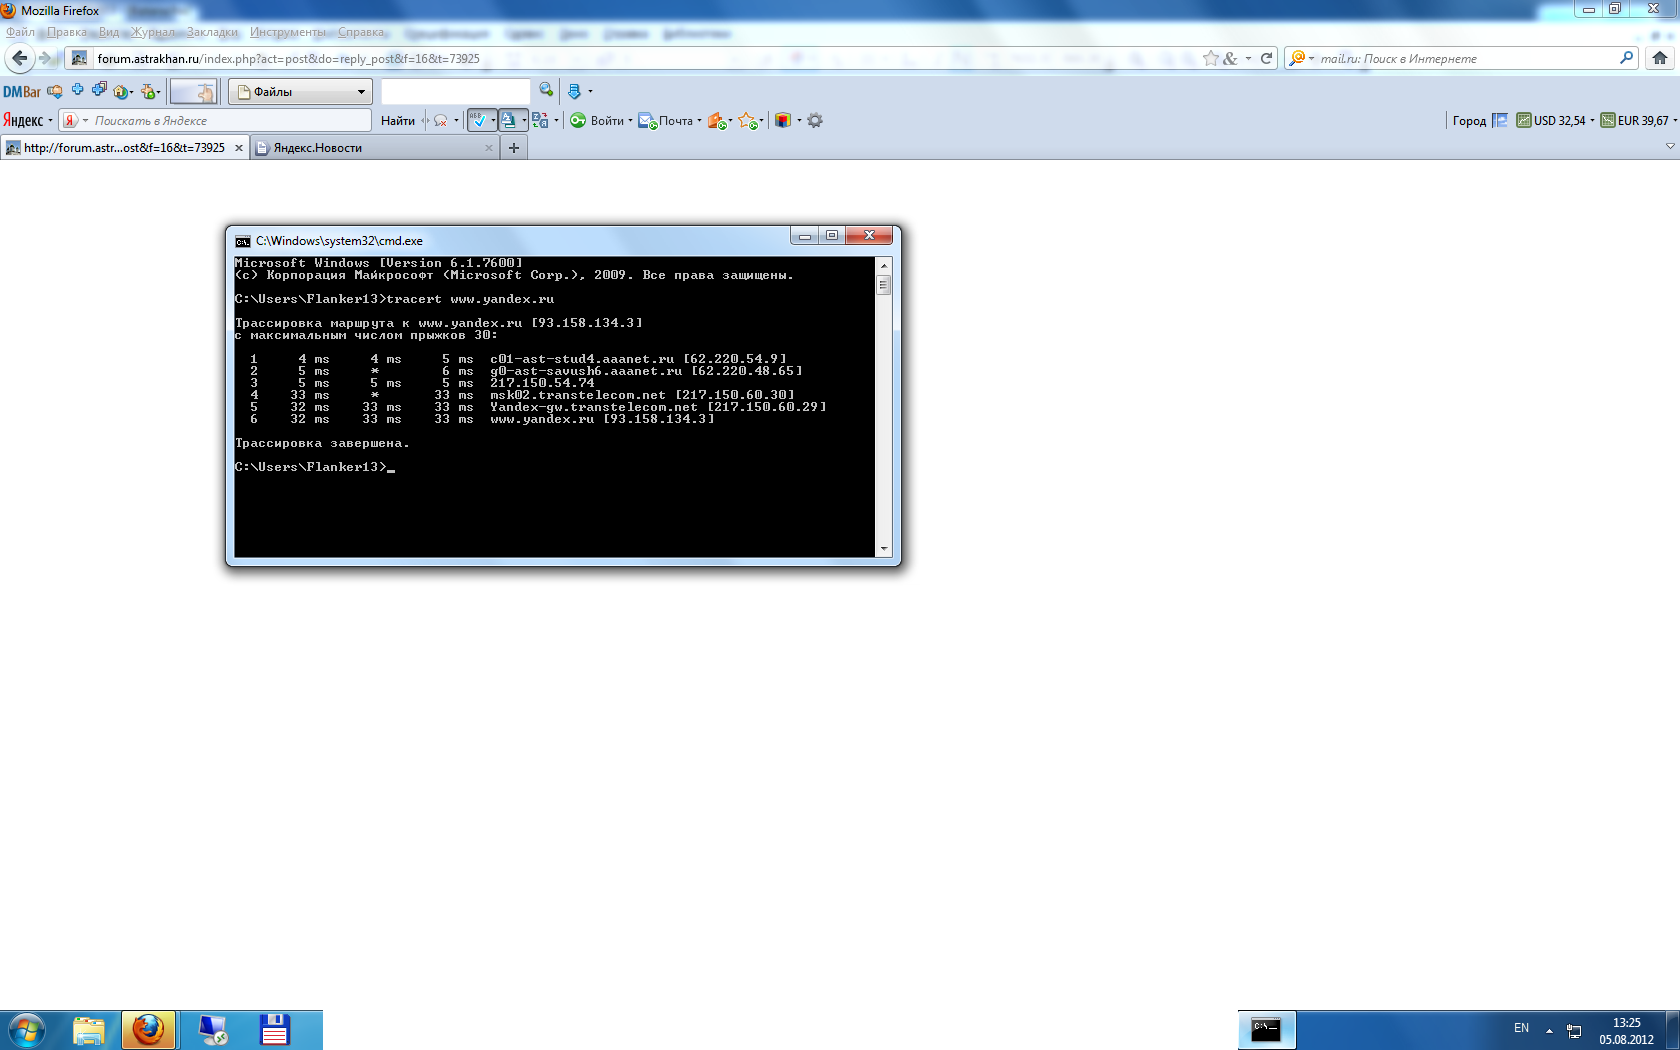Viewport: 1680px width, 1050px height.
Task: Toggle Yandex spell check button
Action: [x=480, y=120]
